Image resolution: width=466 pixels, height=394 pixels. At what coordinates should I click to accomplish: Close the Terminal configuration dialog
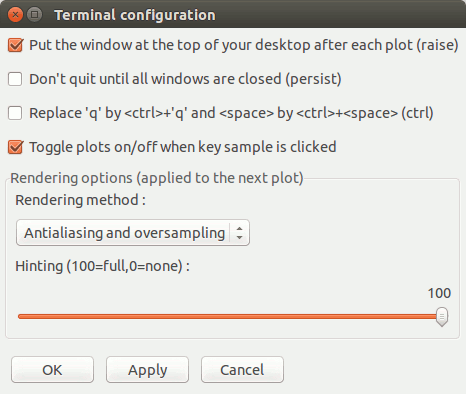click(15, 15)
